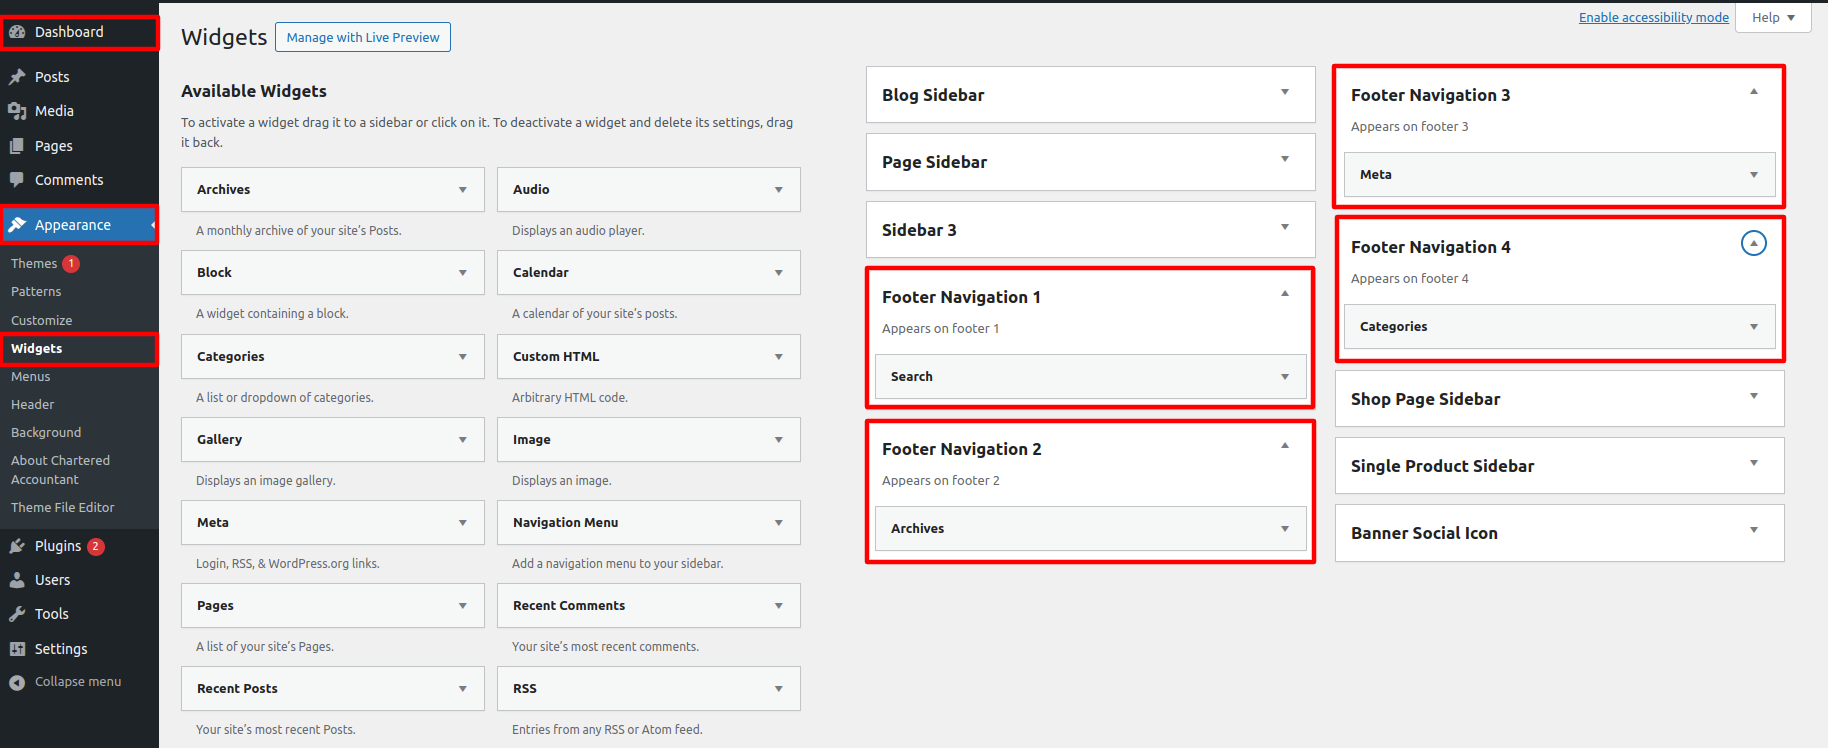Expand the Blog Sidebar widget area
1828x748 pixels.
1285,92
